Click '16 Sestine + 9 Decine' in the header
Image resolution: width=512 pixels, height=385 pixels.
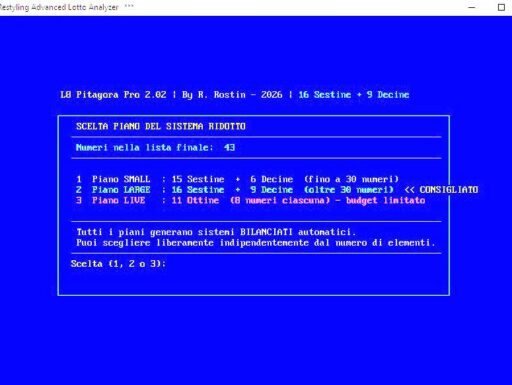(354, 95)
